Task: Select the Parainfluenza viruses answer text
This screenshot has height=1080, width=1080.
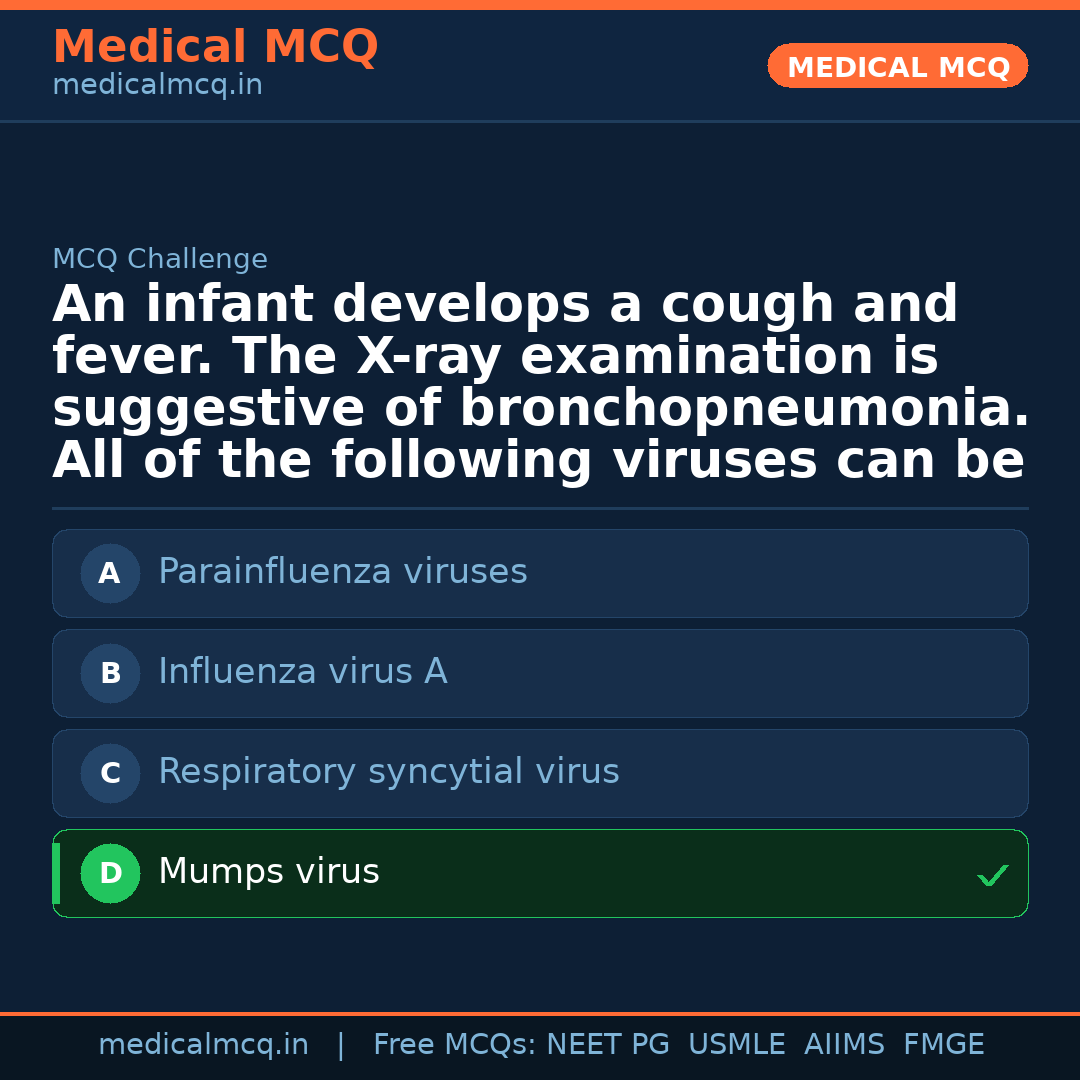Action: pyautogui.click(x=342, y=572)
